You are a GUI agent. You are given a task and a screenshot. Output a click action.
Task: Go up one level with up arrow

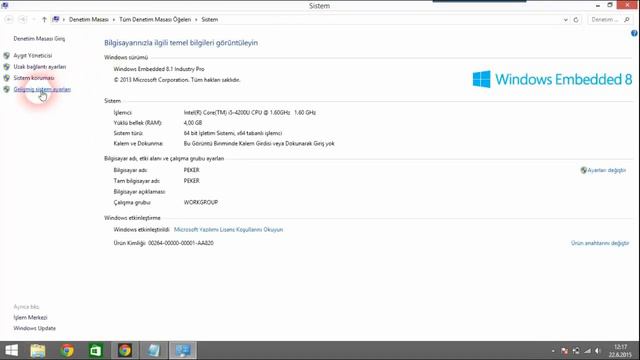pos(44,20)
